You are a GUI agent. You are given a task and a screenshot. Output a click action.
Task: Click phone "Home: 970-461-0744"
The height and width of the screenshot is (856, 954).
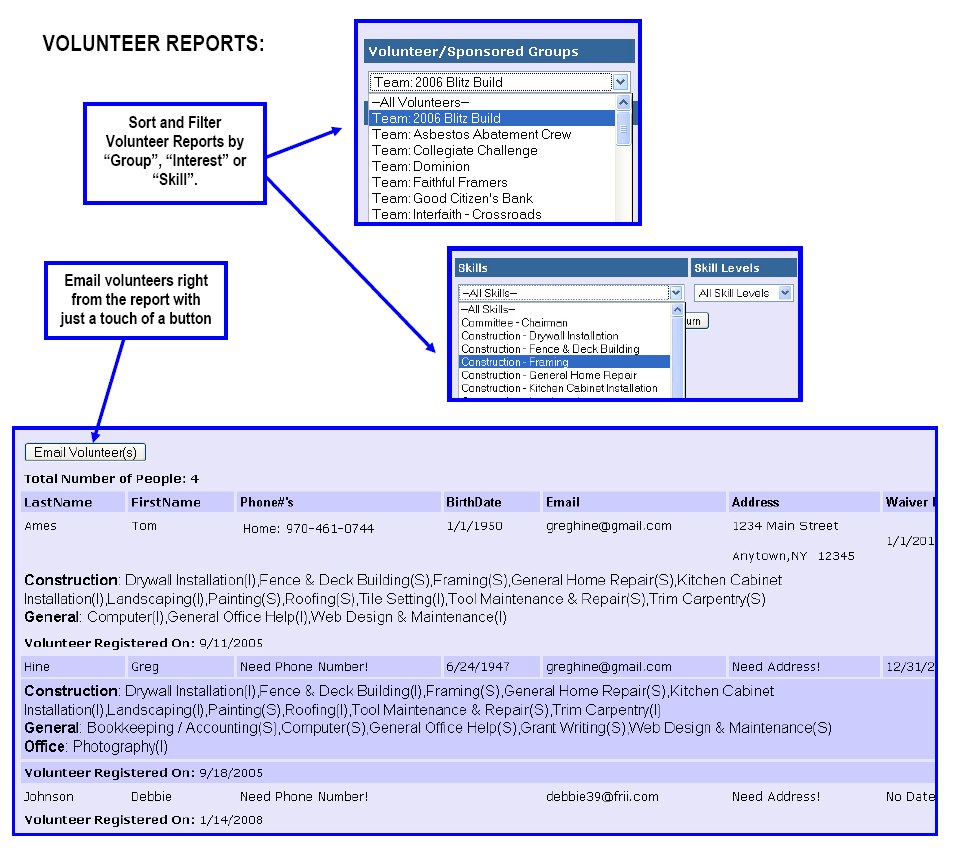pyautogui.click(x=308, y=529)
